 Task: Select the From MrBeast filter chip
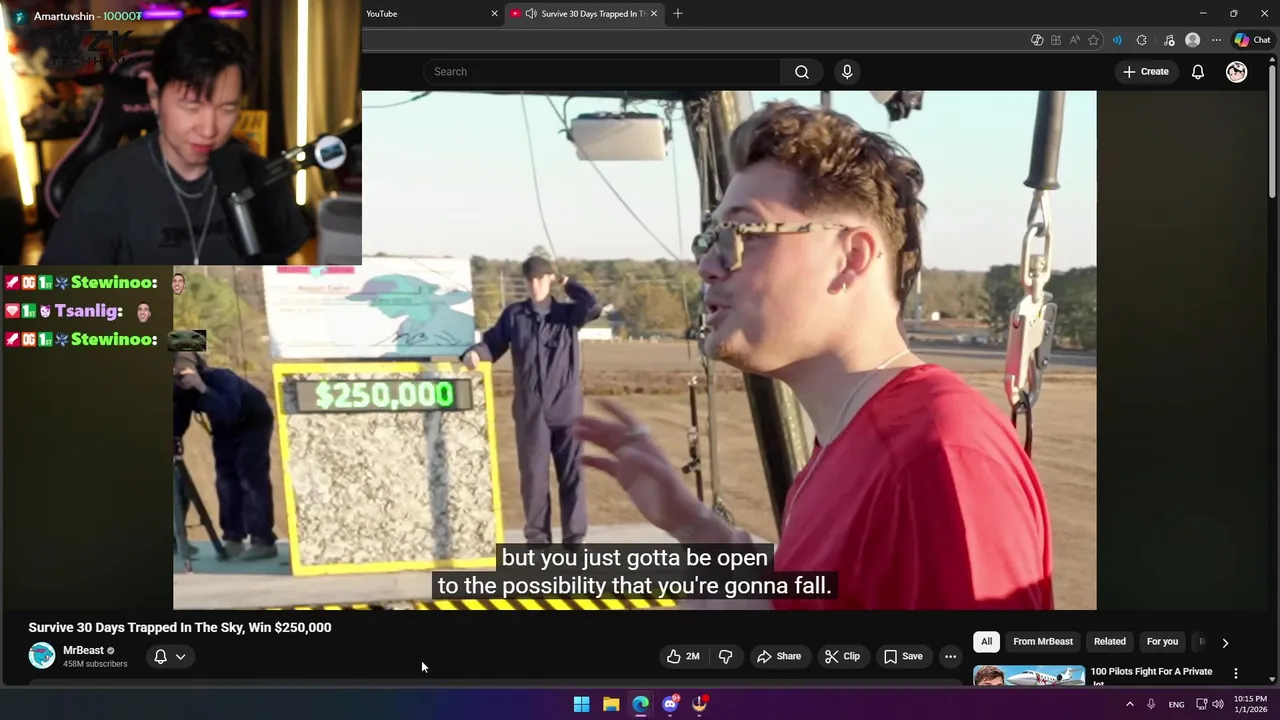pos(1043,642)
